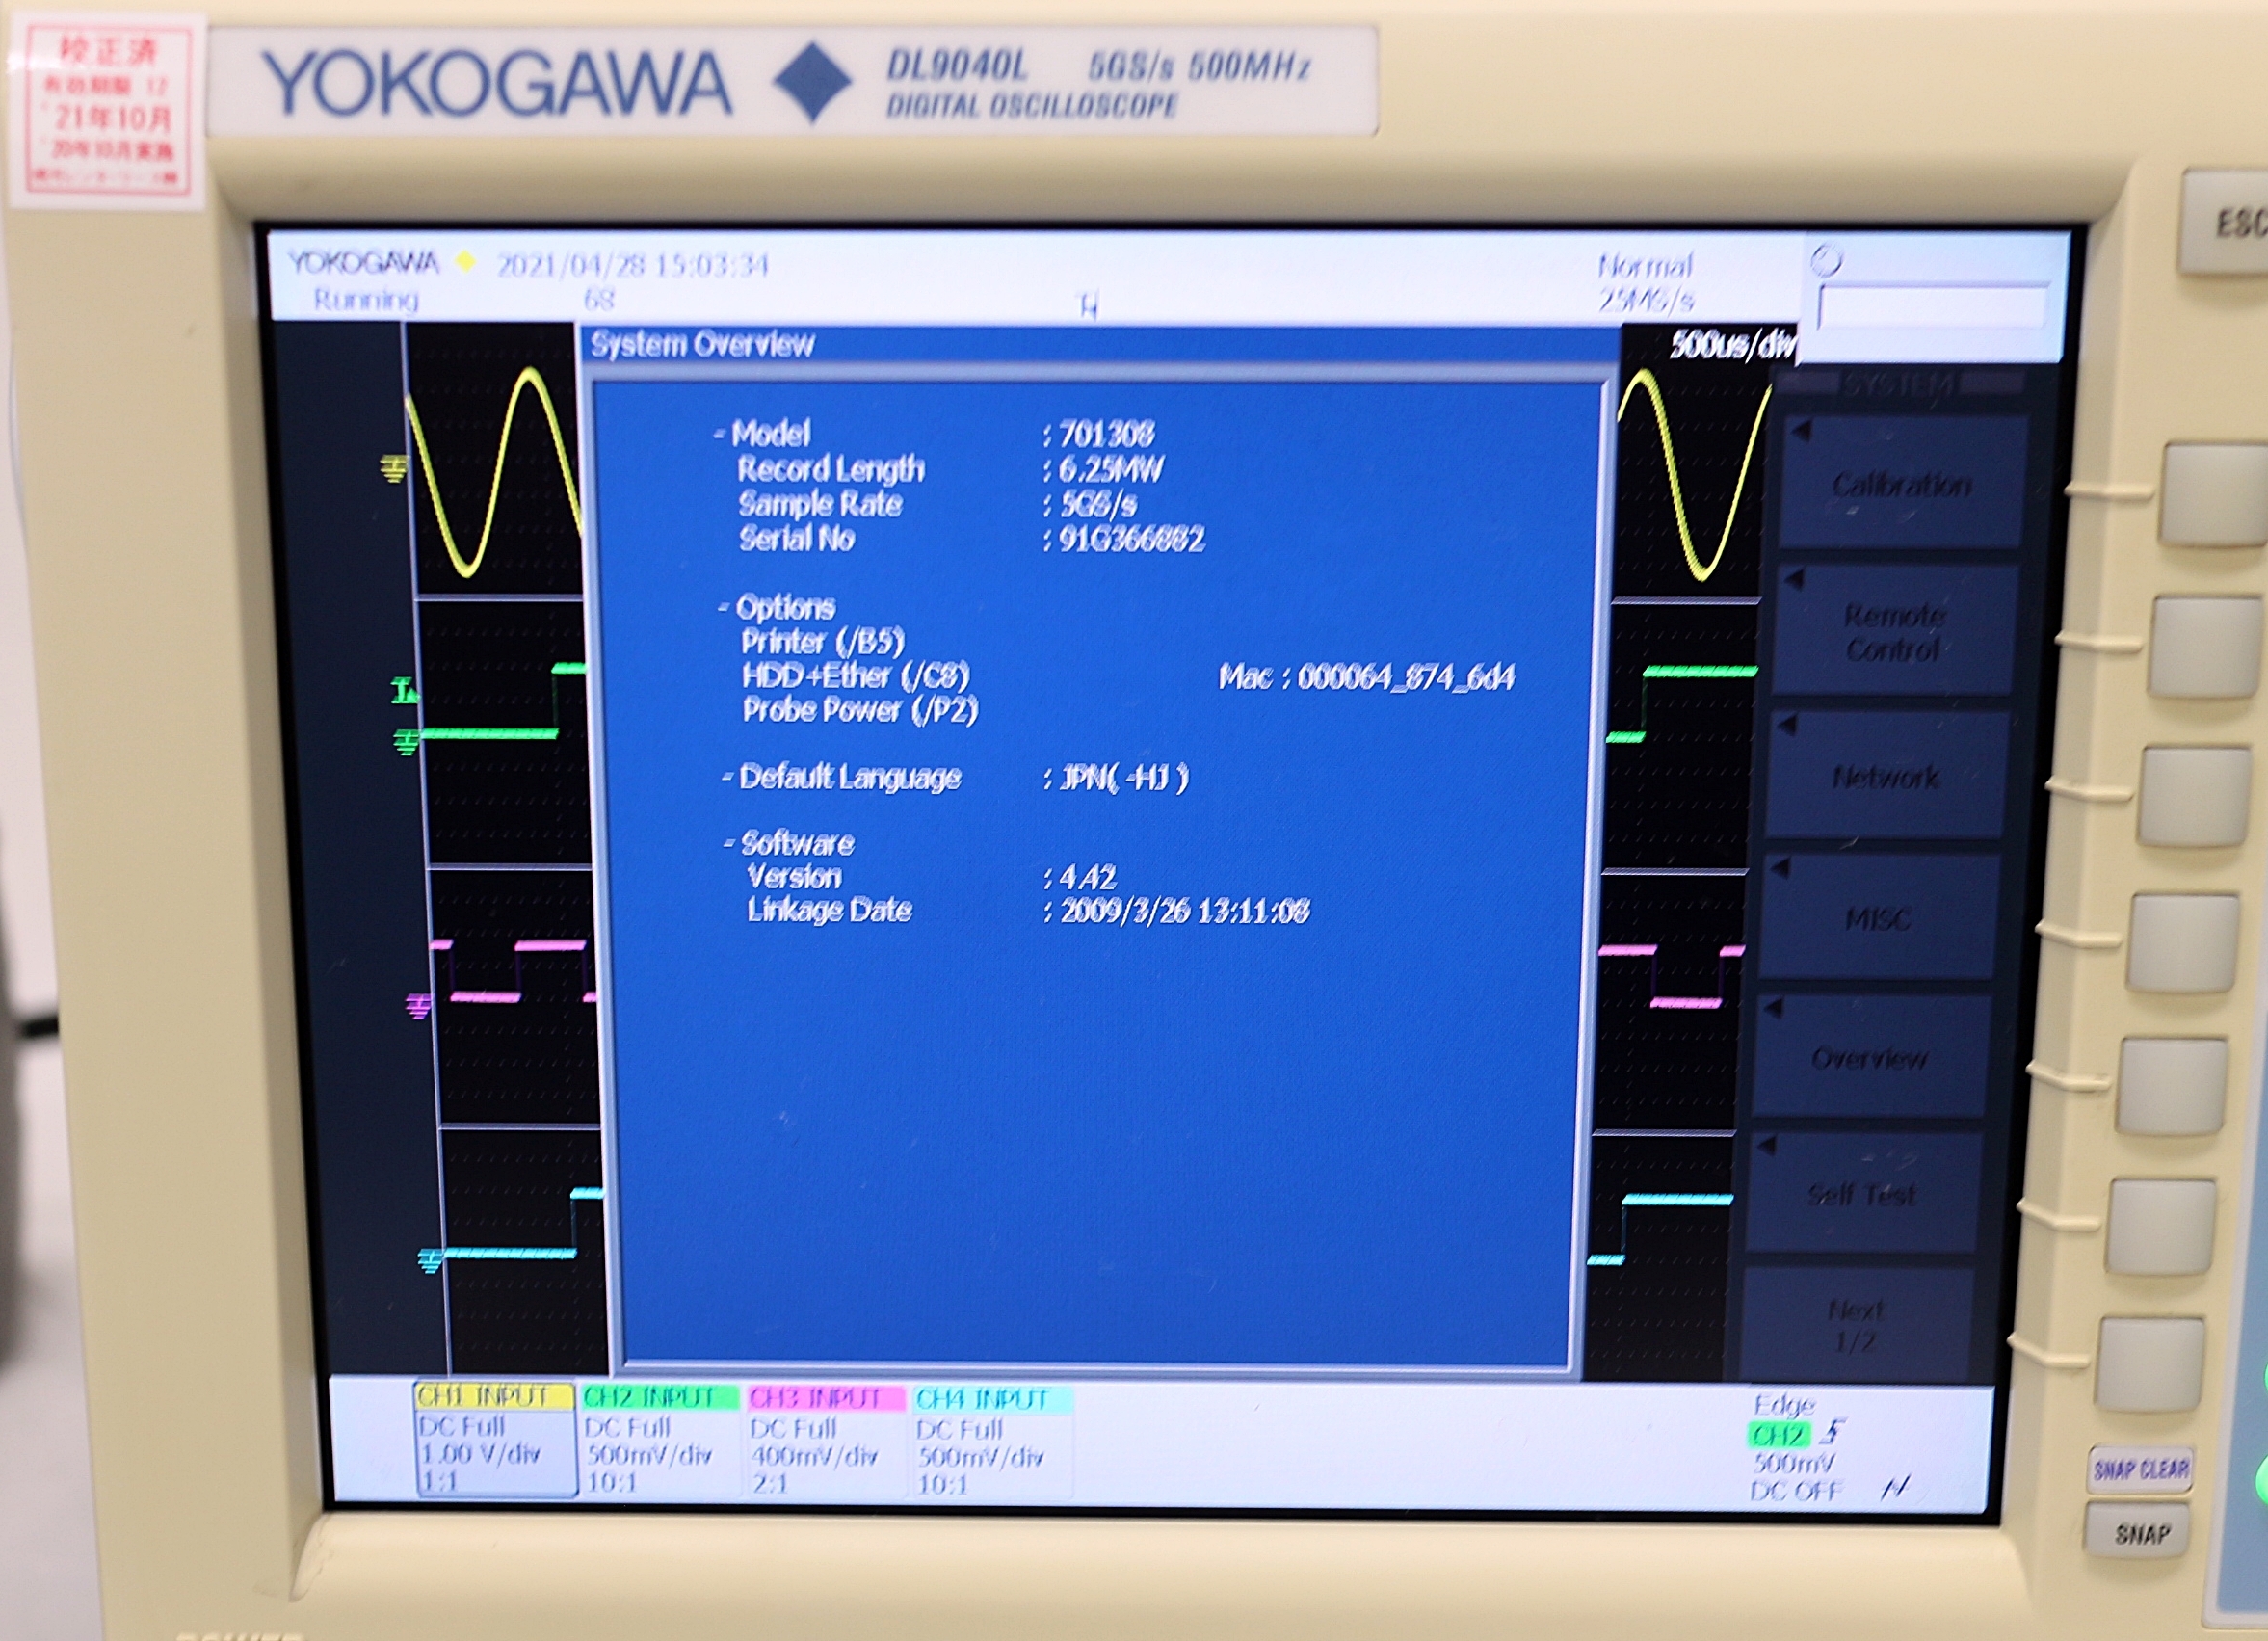Click the green CH2 ground level marker
The image size is (2268, 1641).
click(x=405, y=742)
